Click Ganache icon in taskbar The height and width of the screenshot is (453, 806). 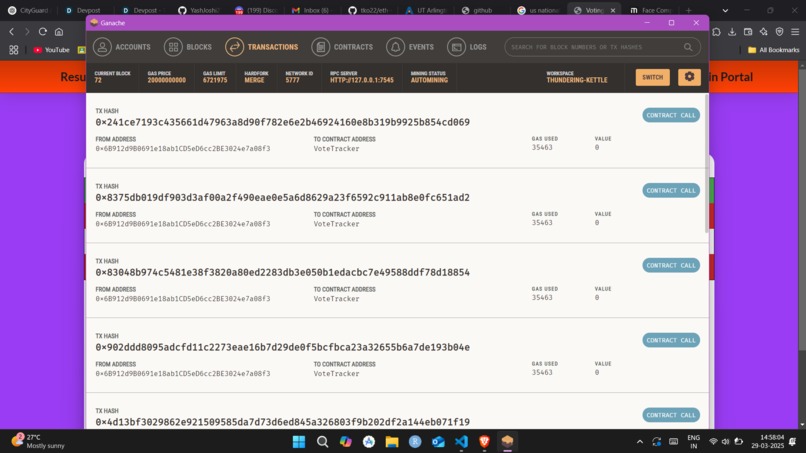pos(507,441)
